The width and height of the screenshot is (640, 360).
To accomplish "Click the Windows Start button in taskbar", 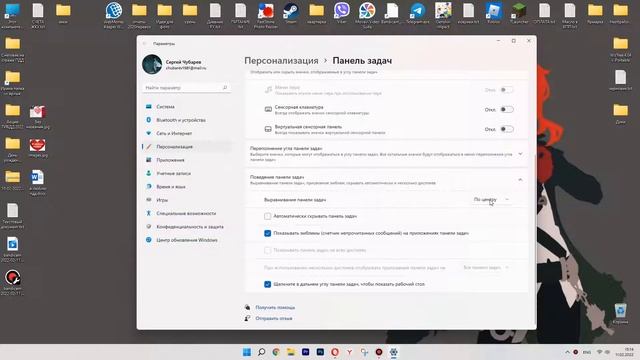I will (247, 352).
